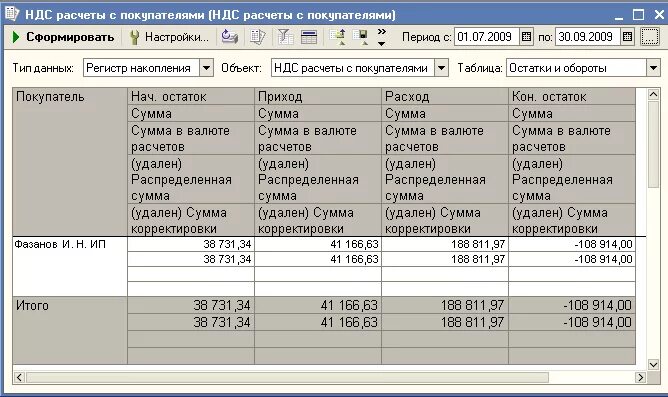Click the Кон. остаток column header
The image size is (668, 397).
click(572, 97)
